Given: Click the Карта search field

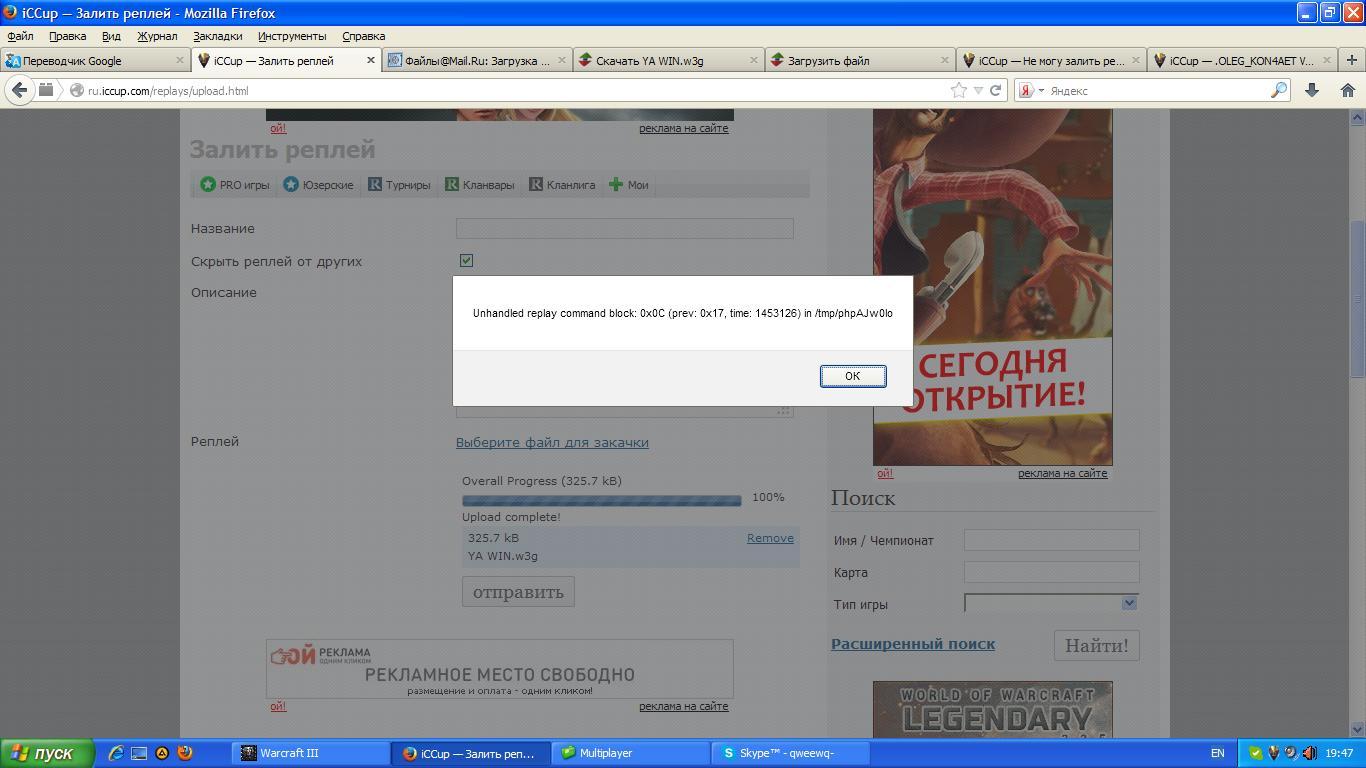Looking at the screenshot, I should point(1051,572).
